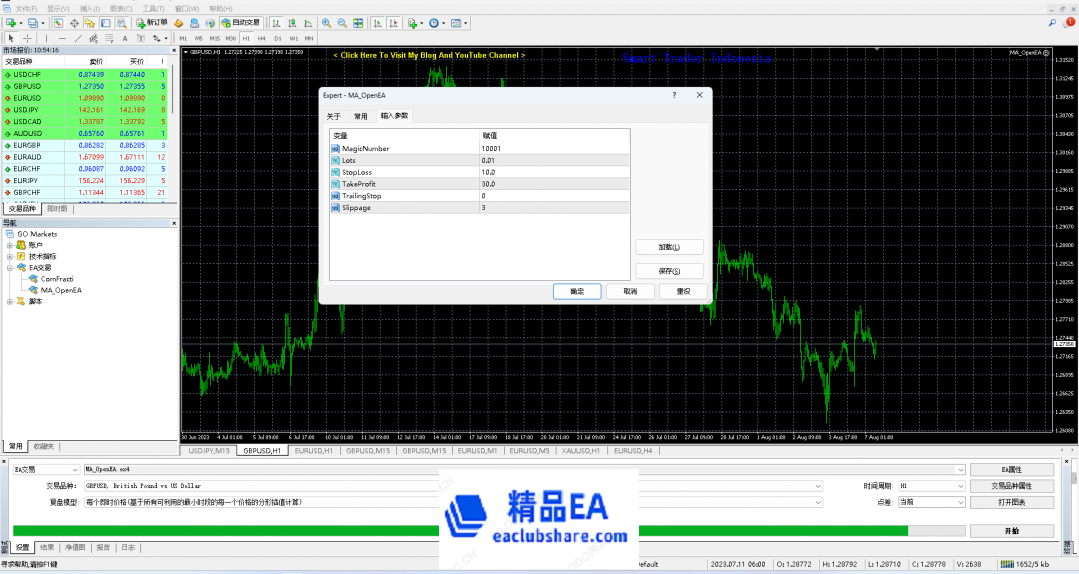Open the 工具(T) menu
This screenshot has height=574, width=1079.
point(153,7)
